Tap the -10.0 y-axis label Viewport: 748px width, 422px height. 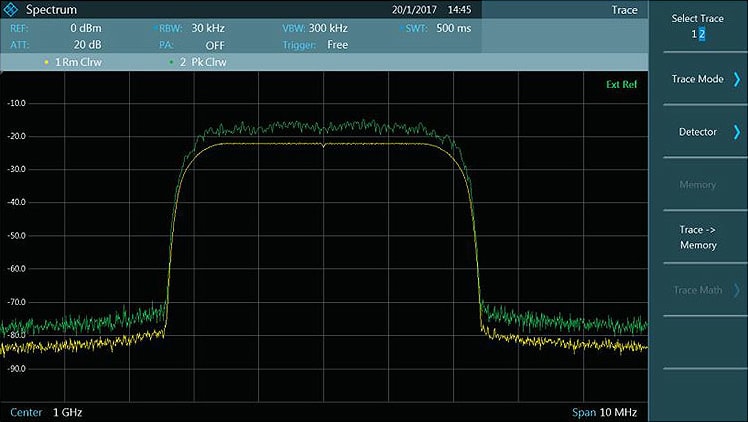(17, 103)
